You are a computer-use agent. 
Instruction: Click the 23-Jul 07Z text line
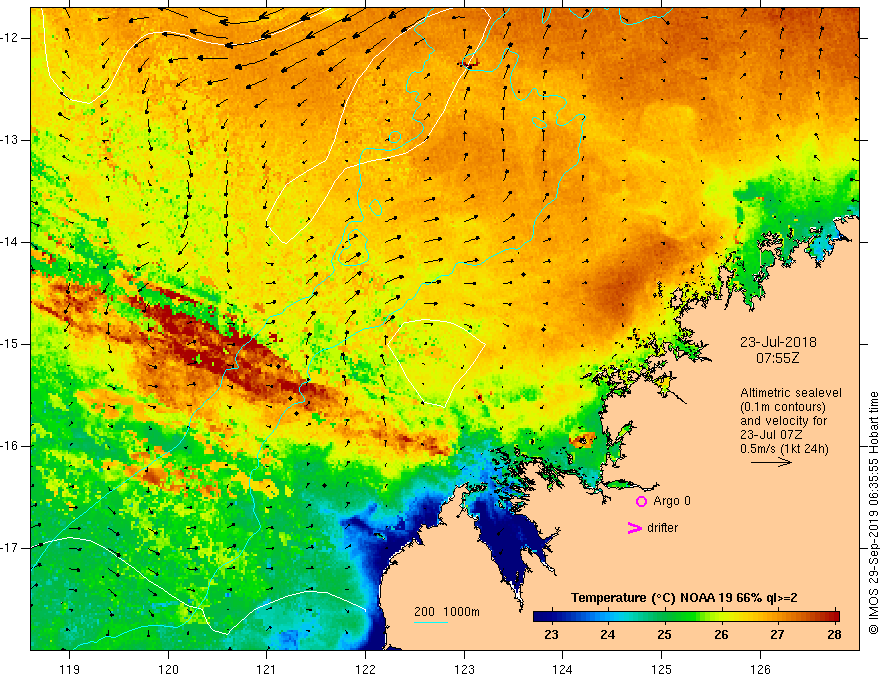(x=771, y=435)
